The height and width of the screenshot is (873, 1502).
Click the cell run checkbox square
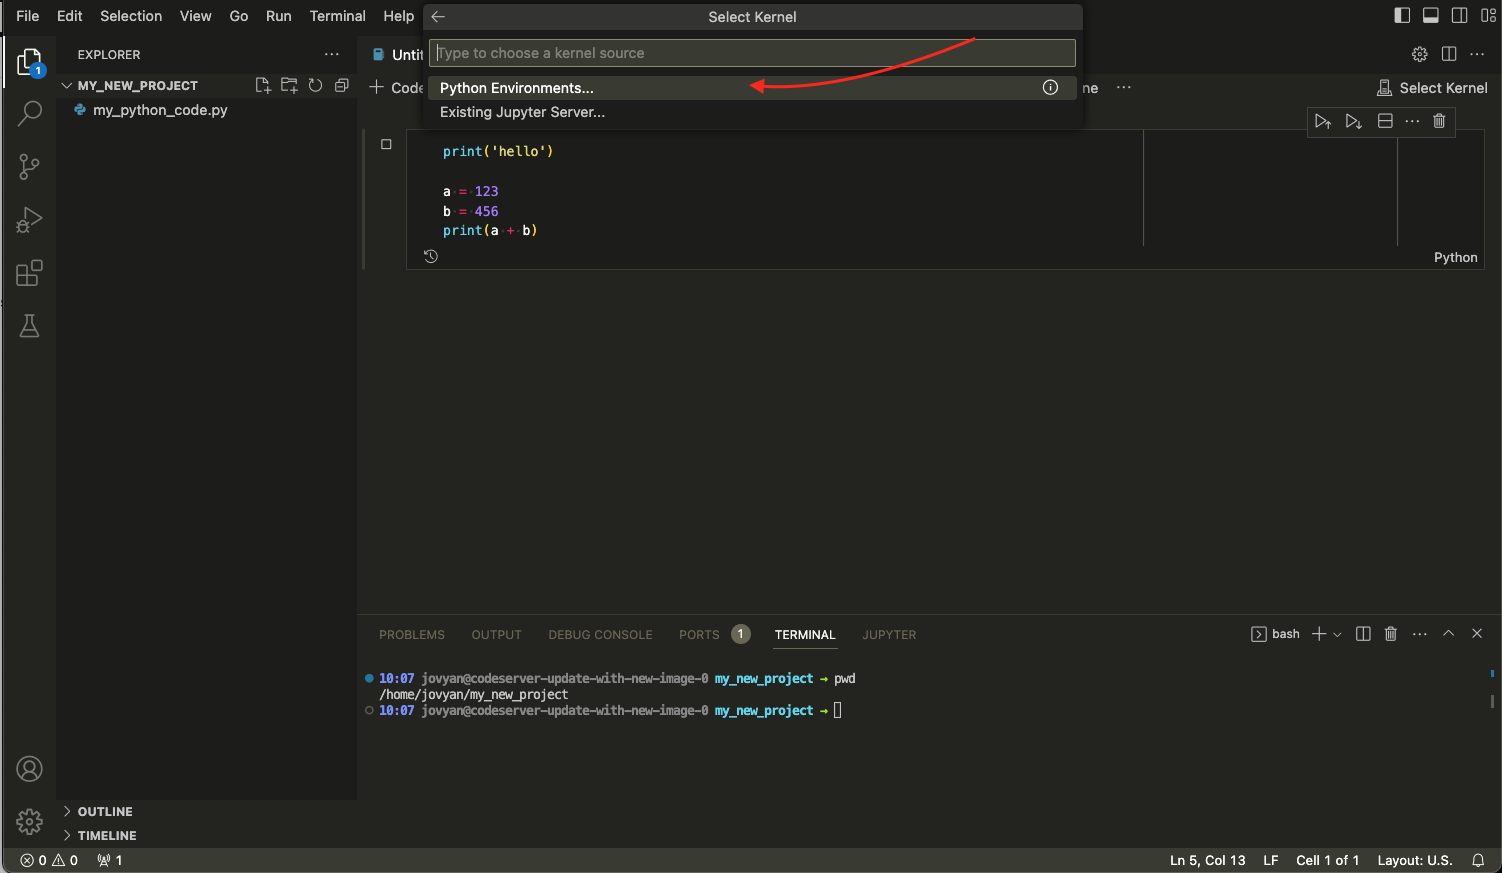pyautogui.click(x=386, y=144)
